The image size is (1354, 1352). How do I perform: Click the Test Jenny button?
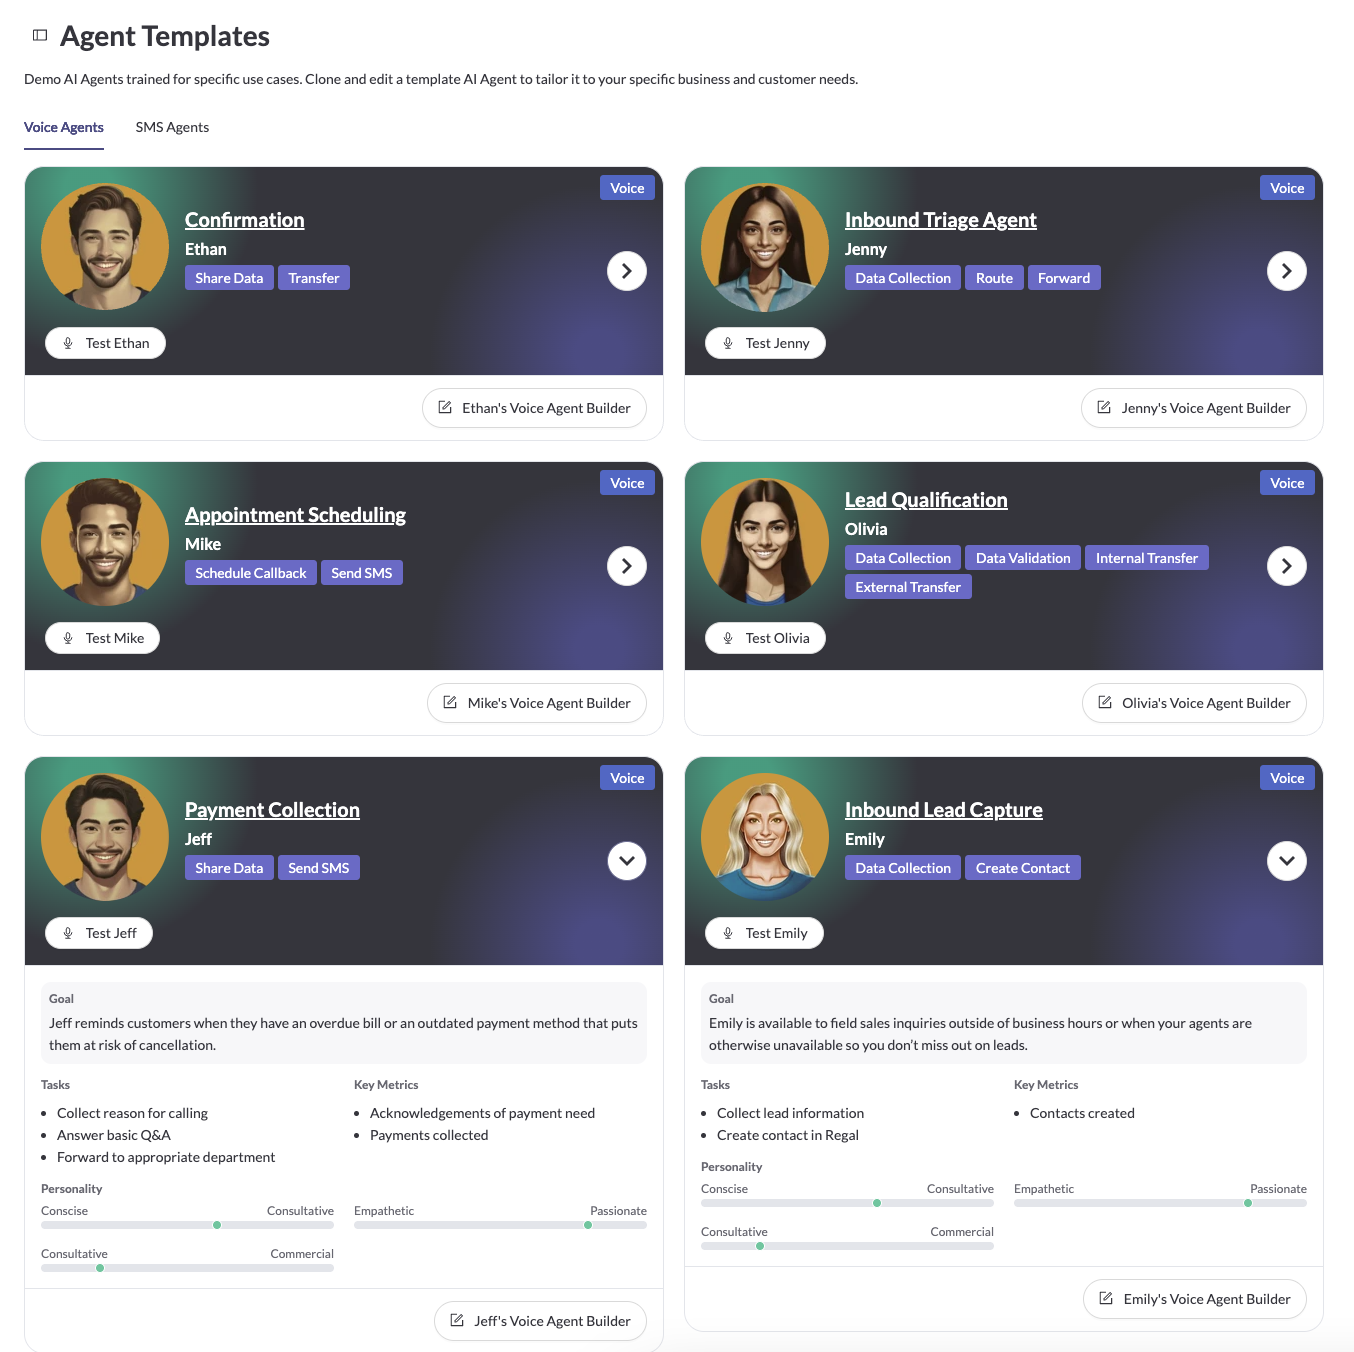tap(765, 343)
